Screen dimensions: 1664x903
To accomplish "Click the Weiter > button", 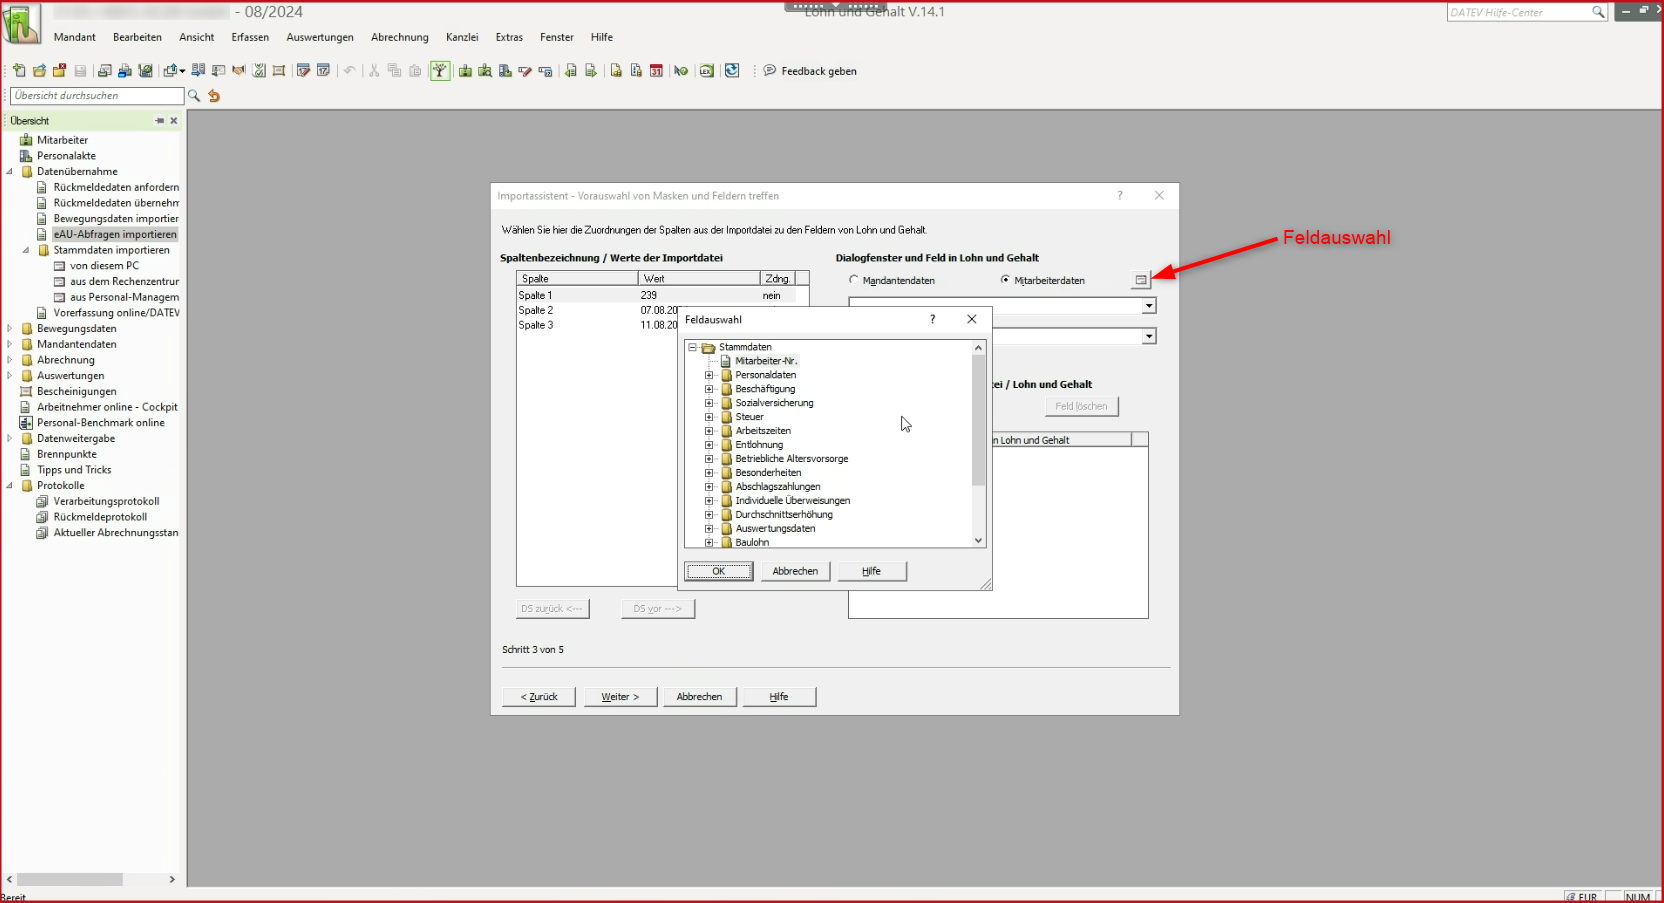I will pyautogui.click(x=620, y=697).
